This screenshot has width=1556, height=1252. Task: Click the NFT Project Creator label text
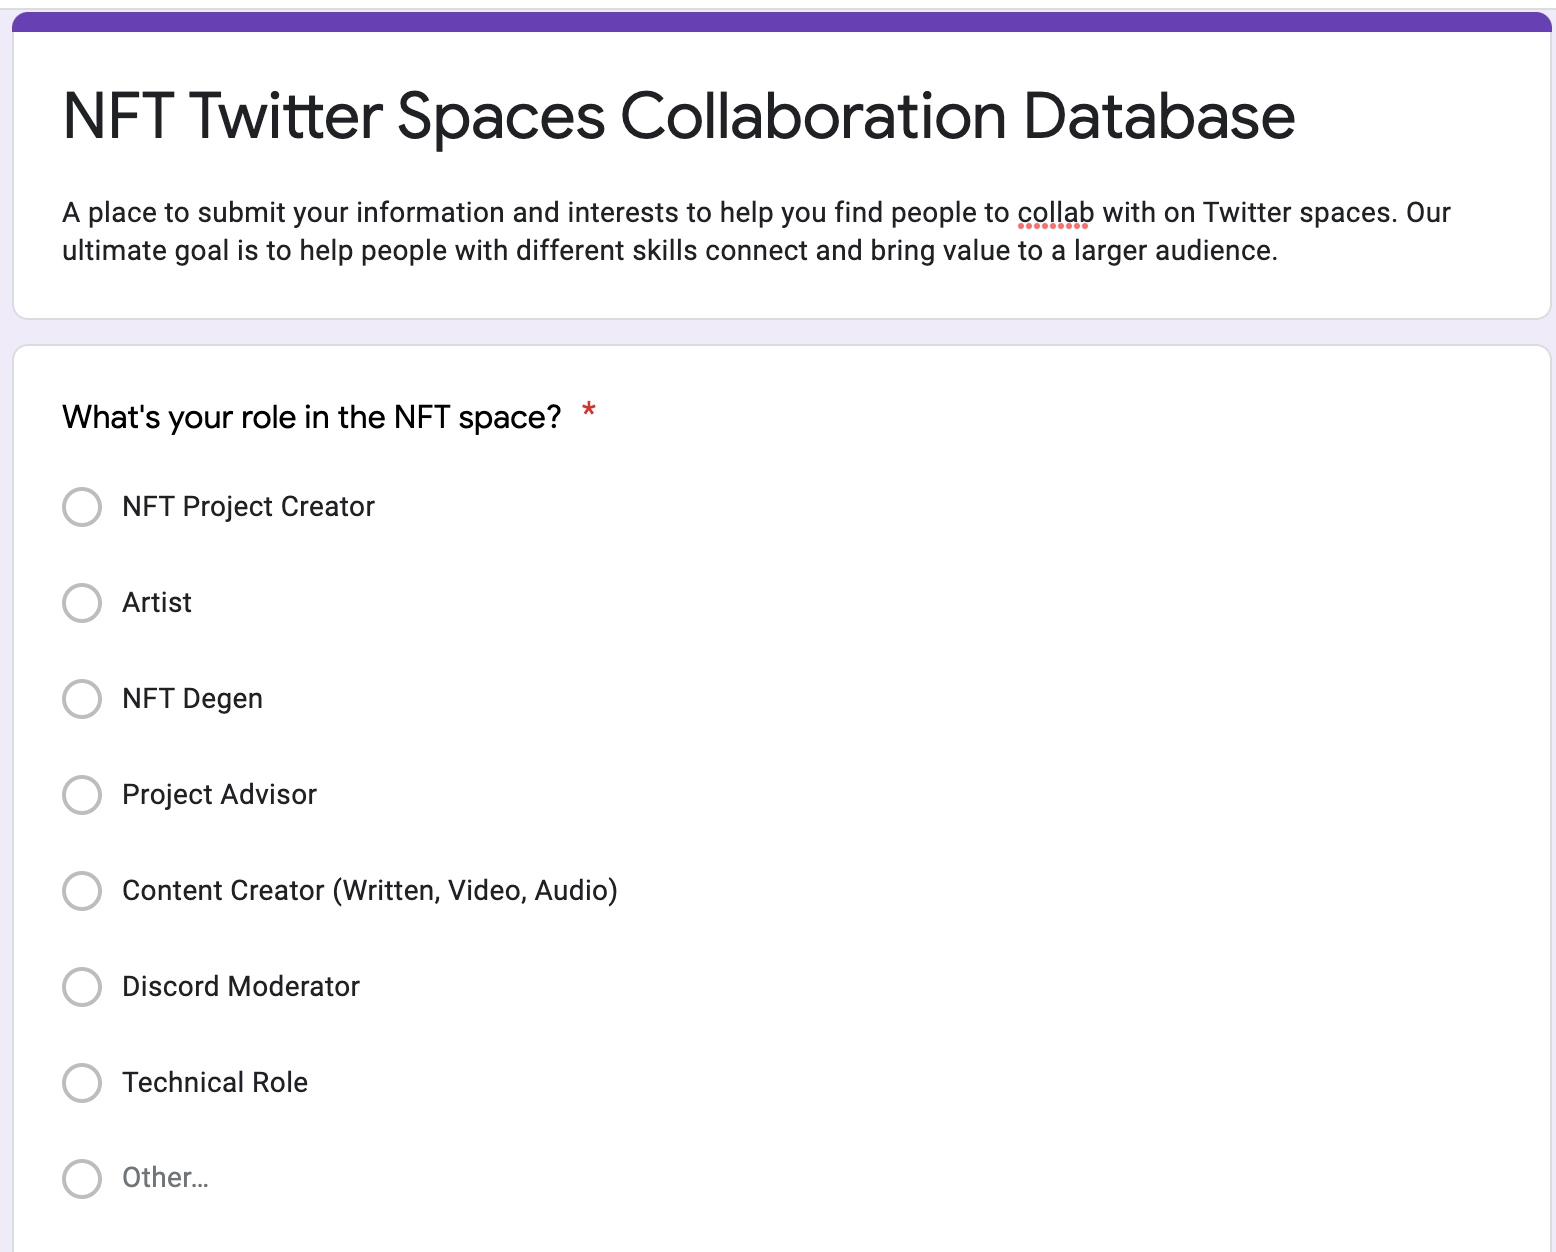[248, 507]
